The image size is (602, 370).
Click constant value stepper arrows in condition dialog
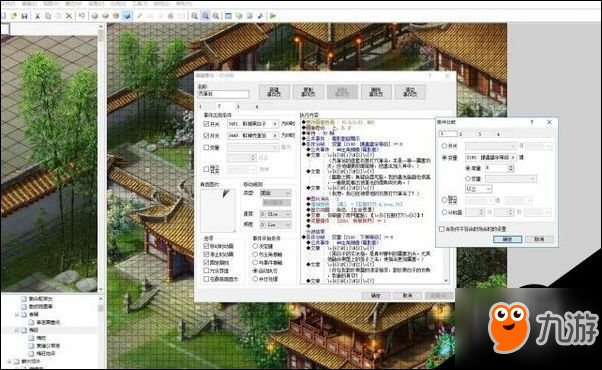(x=511, y=168)
